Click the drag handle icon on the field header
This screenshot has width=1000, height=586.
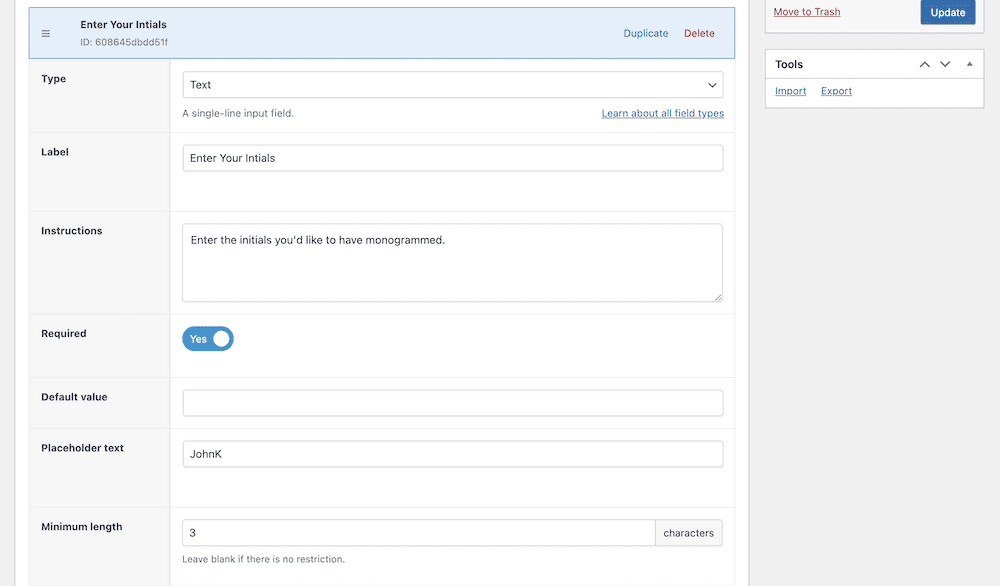[x=44, y=33]
